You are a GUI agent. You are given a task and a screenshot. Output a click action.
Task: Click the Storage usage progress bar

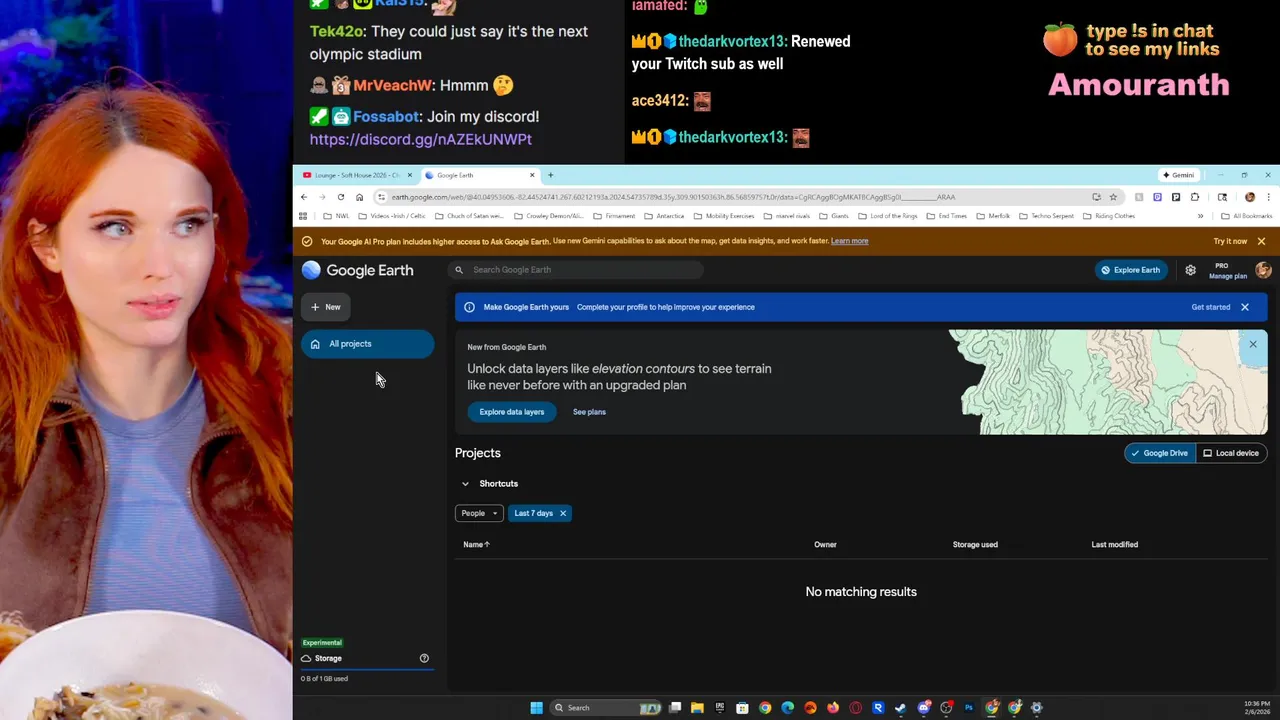[367, 669]
